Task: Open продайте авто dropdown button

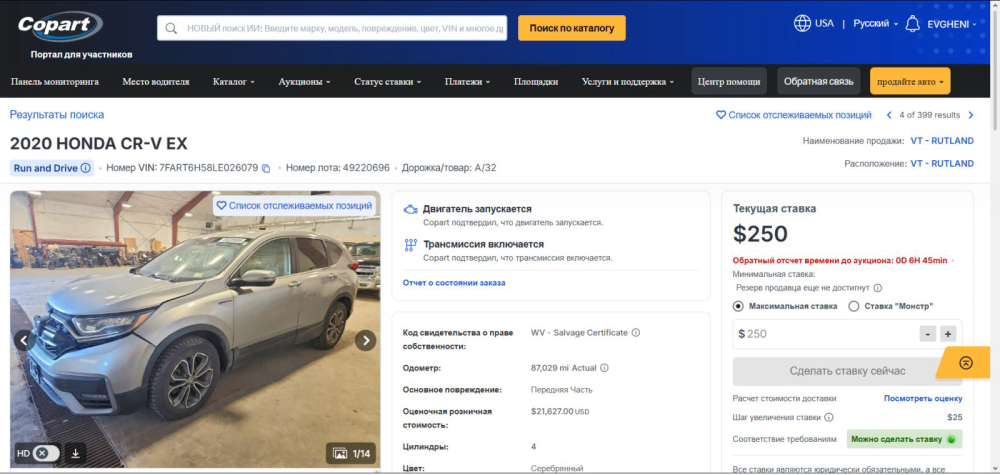Action: click(x=910, y=82)
